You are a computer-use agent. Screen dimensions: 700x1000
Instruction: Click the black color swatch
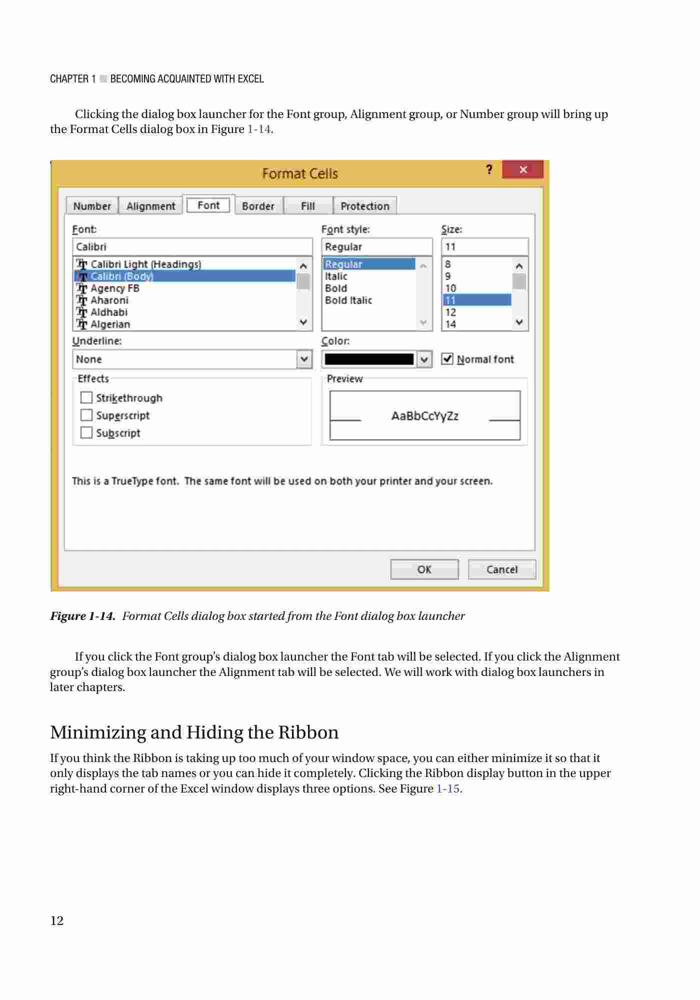pos(369,360)
